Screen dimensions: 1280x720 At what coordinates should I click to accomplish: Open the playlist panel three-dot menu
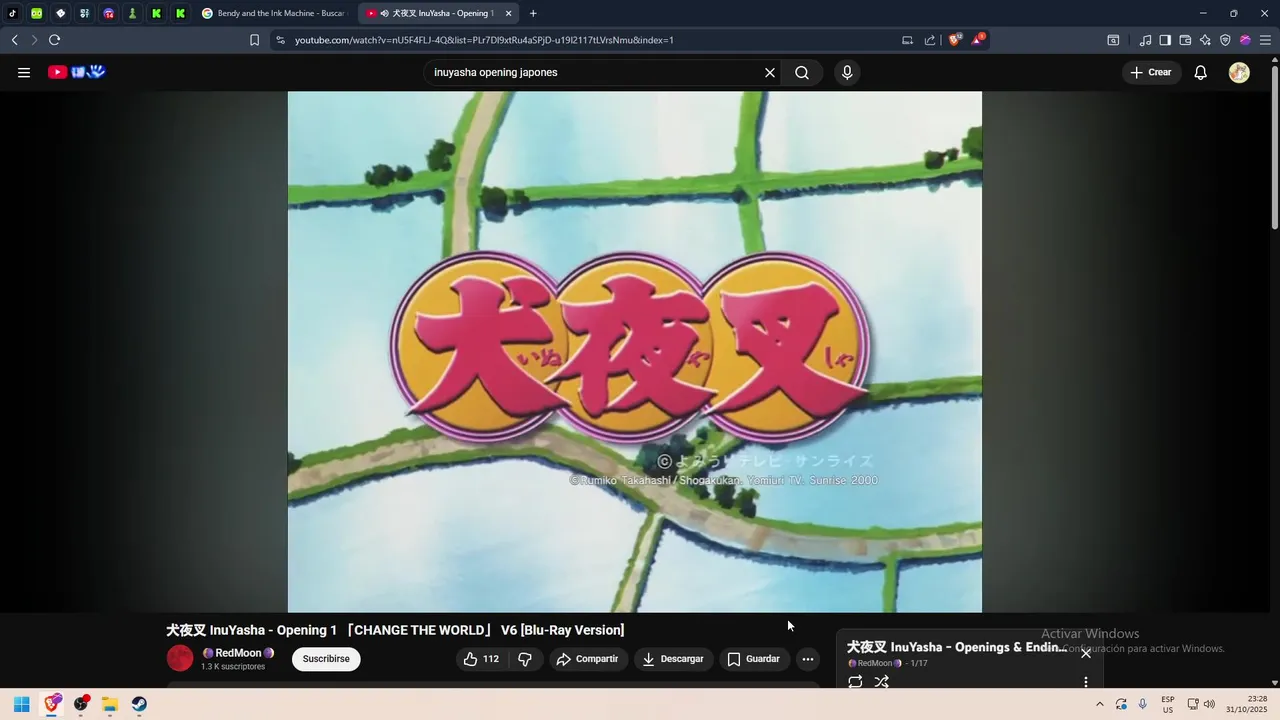click(x=1086, y=682)
